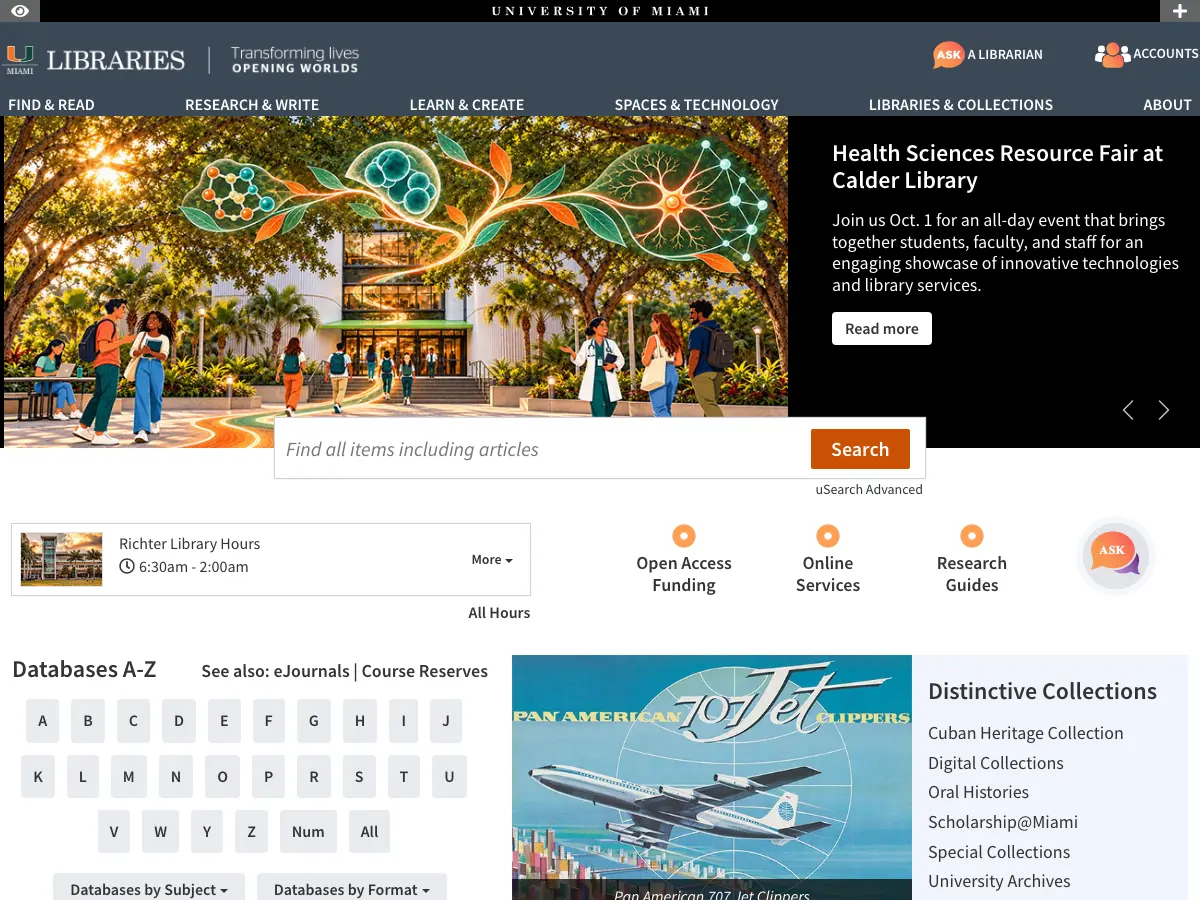Click the University of Miami top bar title

pyautogui.click(x=600, y=11)
